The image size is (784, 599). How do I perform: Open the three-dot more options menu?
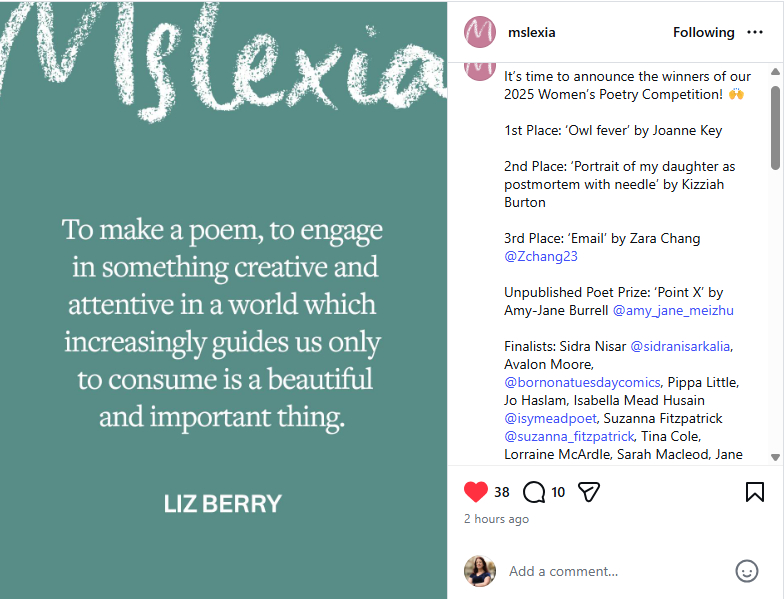[x=755, y=32]
